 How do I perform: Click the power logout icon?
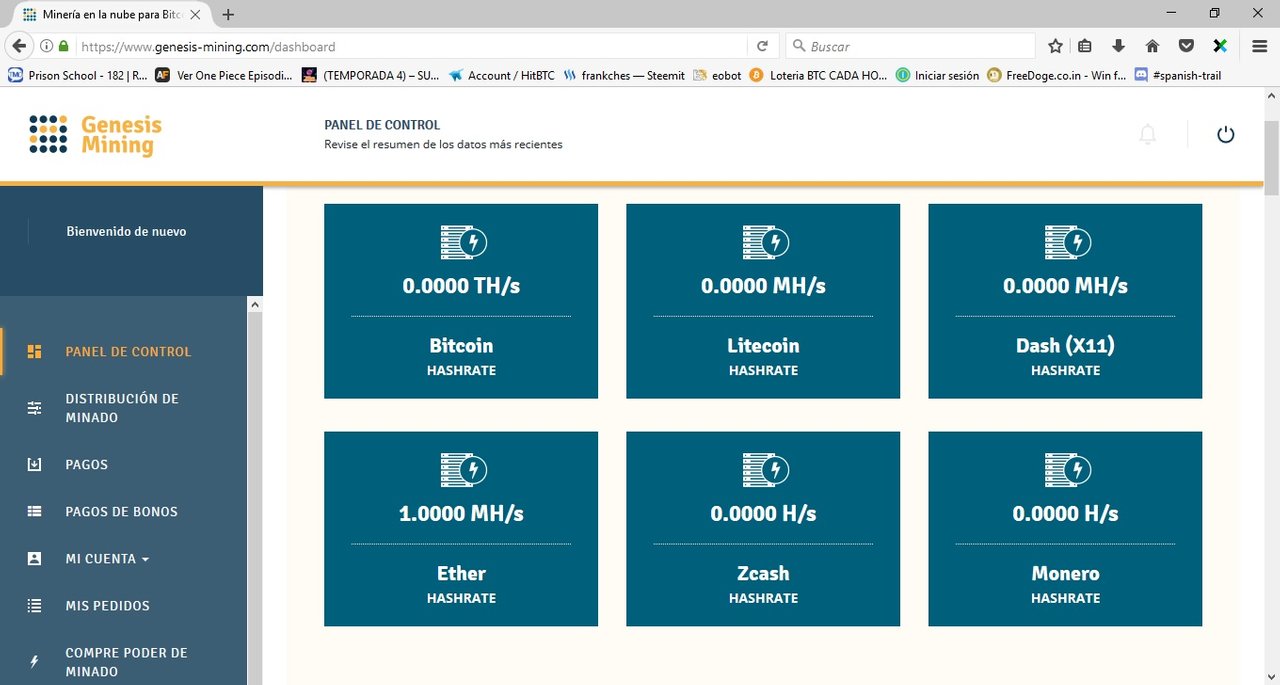(x=1225, y=134)
